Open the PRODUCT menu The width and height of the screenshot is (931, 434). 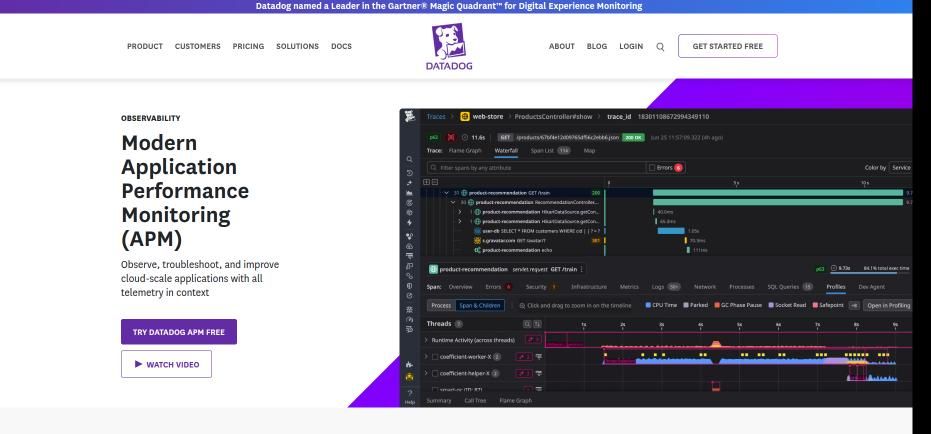[x=145, y=46]
